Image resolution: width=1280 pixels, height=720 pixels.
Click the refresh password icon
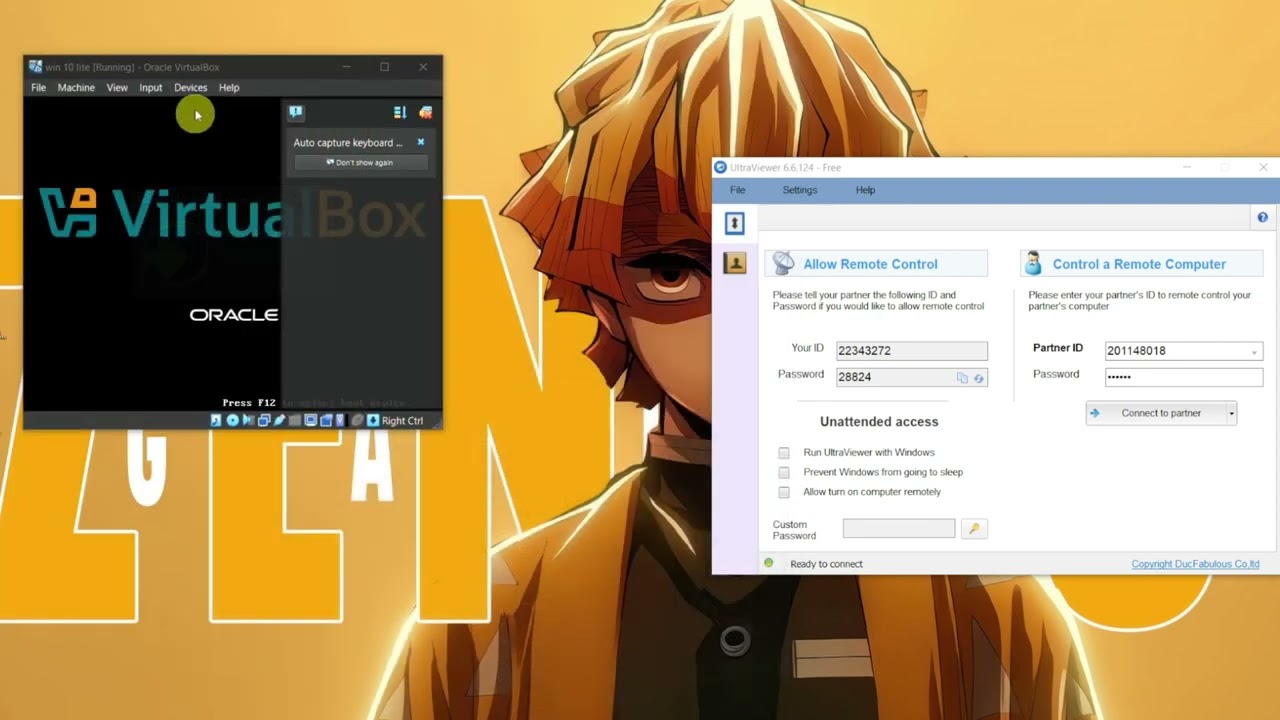pos(979,378)
